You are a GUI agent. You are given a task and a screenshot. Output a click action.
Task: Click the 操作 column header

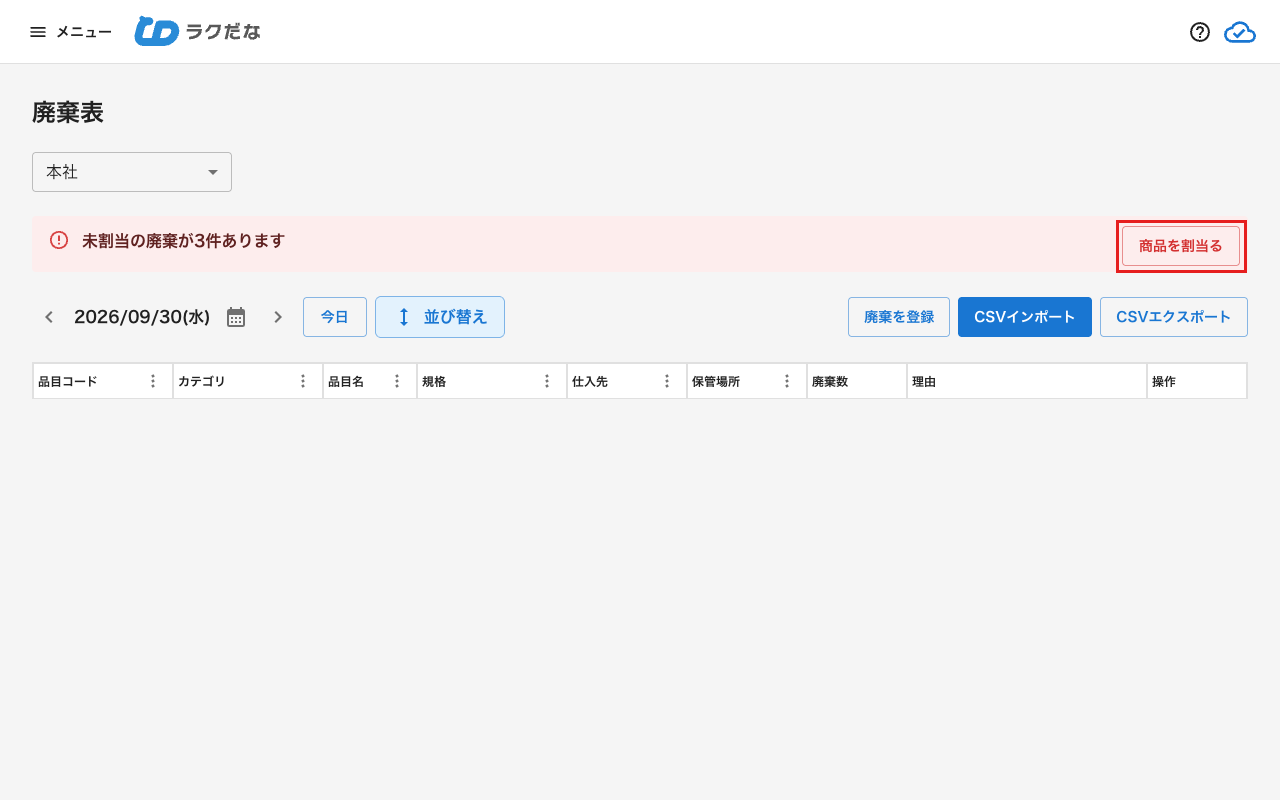[1197, 381]
